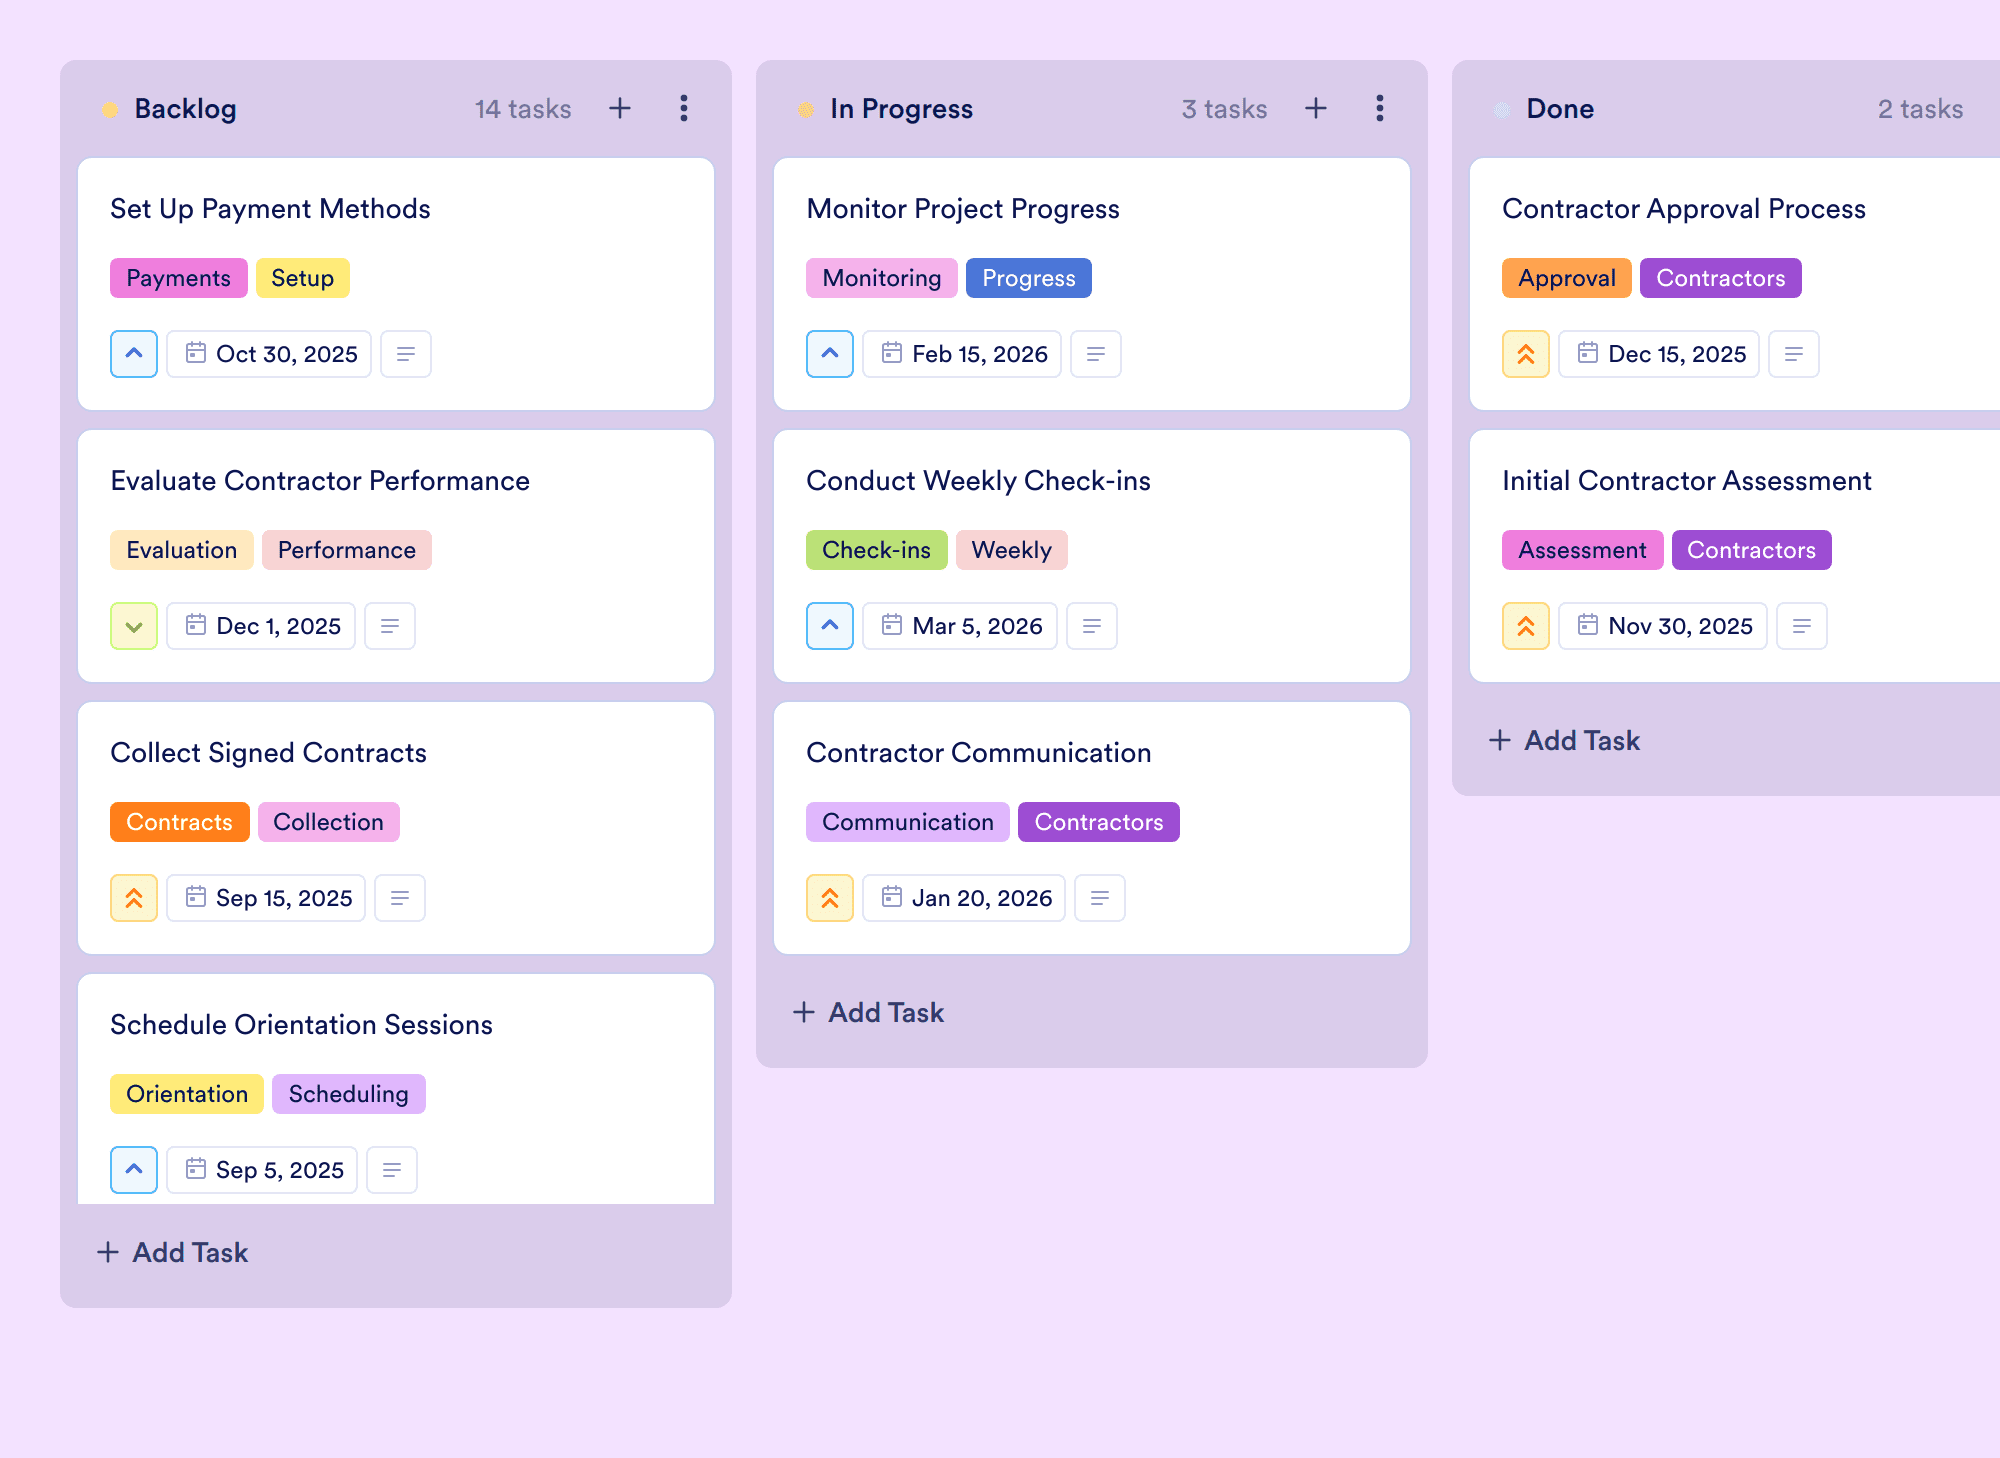Click Add Task in In Progress column

(x=868, y=1012)
